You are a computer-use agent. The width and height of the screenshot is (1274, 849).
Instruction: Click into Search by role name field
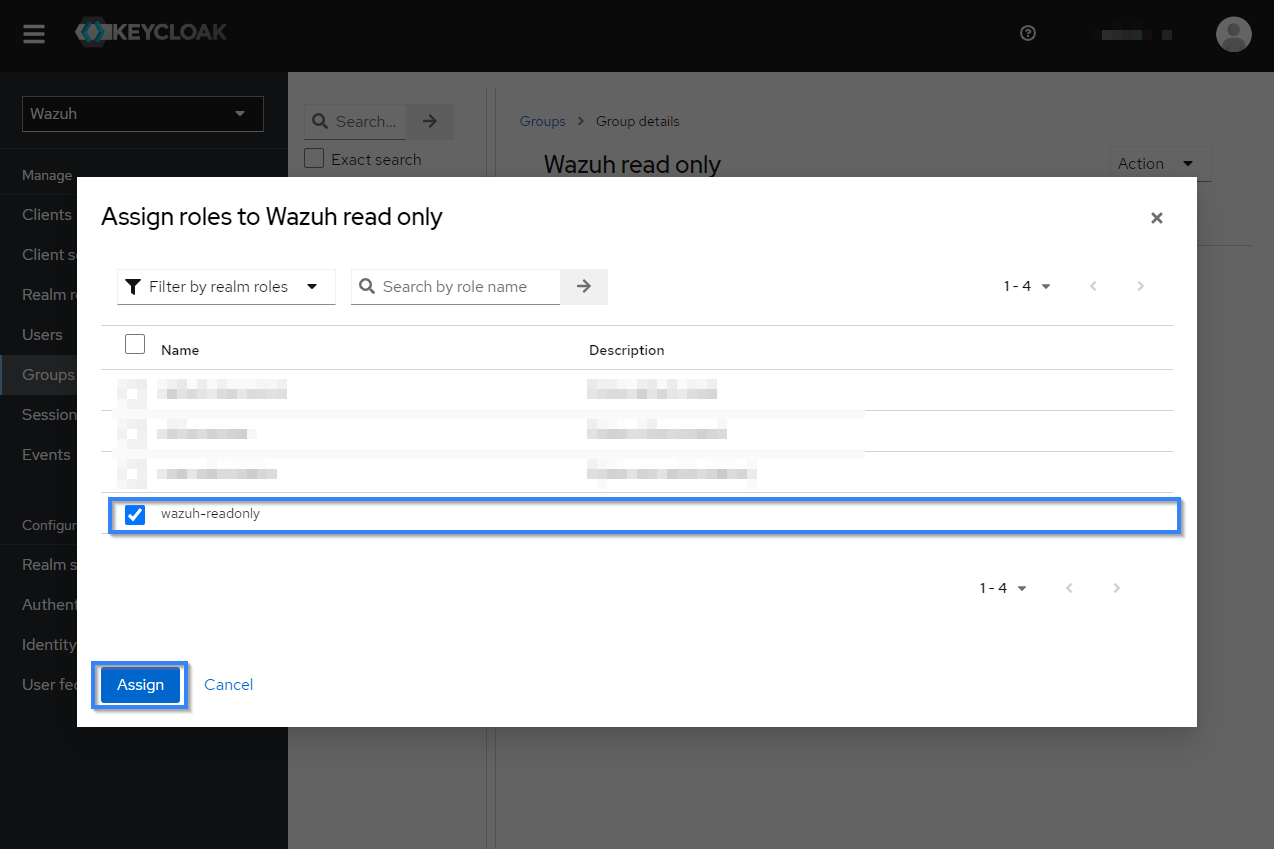tap(456, 287)
